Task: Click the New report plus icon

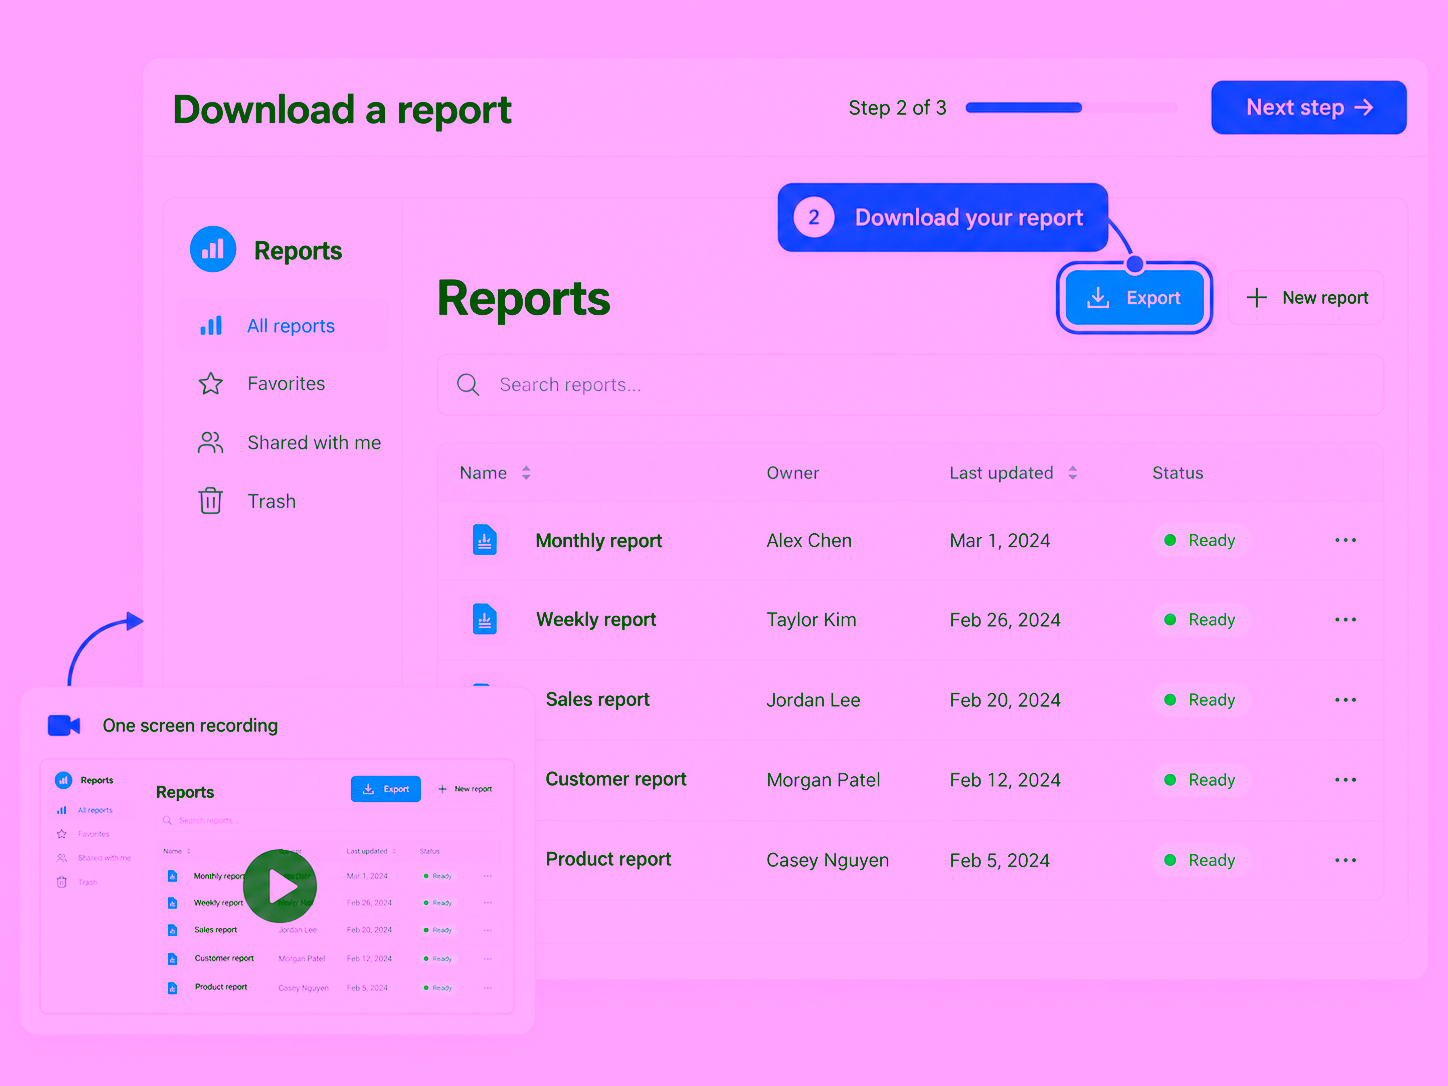Action: [1257, 298]
